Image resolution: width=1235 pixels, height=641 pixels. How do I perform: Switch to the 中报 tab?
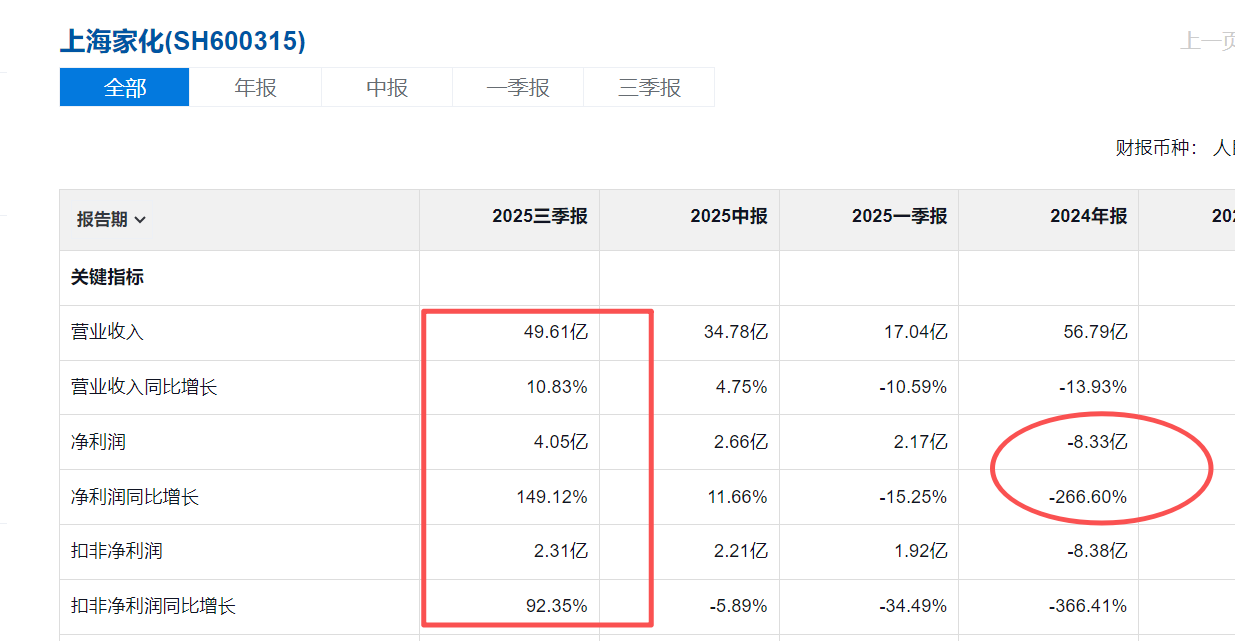pyautogui.click(x=387, y=88)
